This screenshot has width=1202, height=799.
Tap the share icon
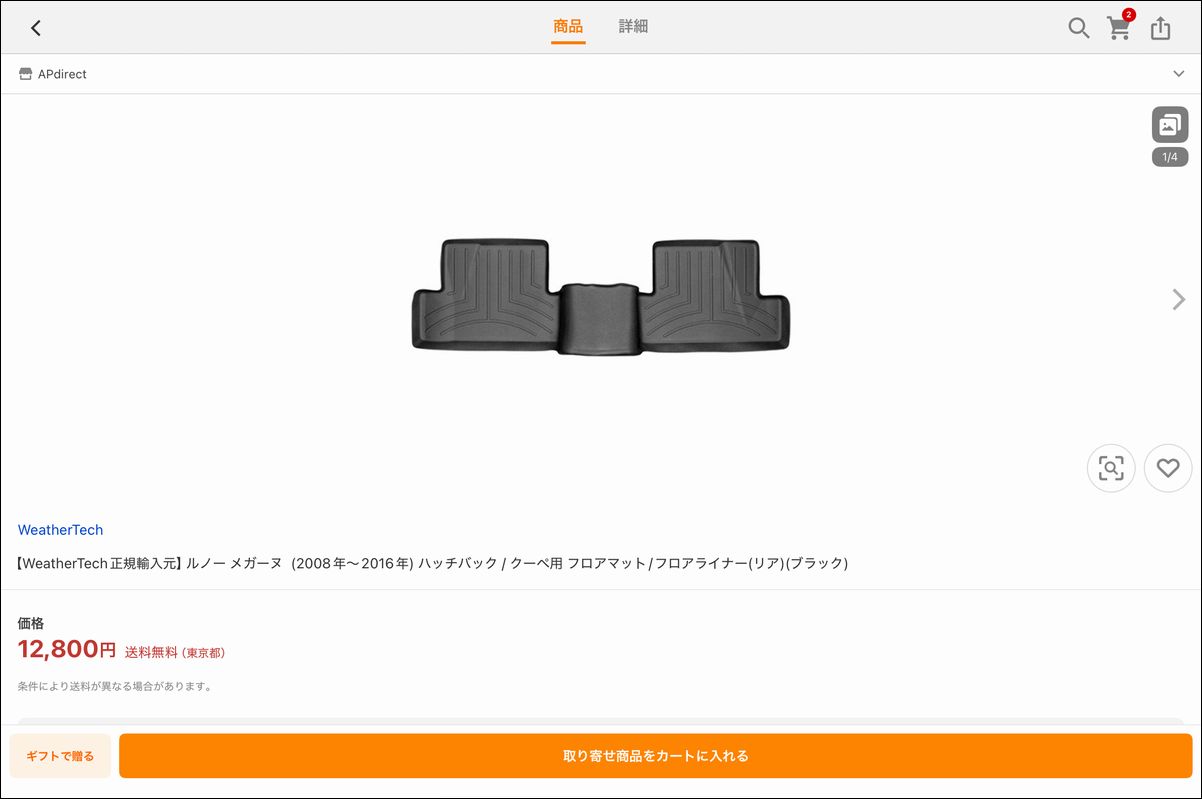click(1160, 28)
